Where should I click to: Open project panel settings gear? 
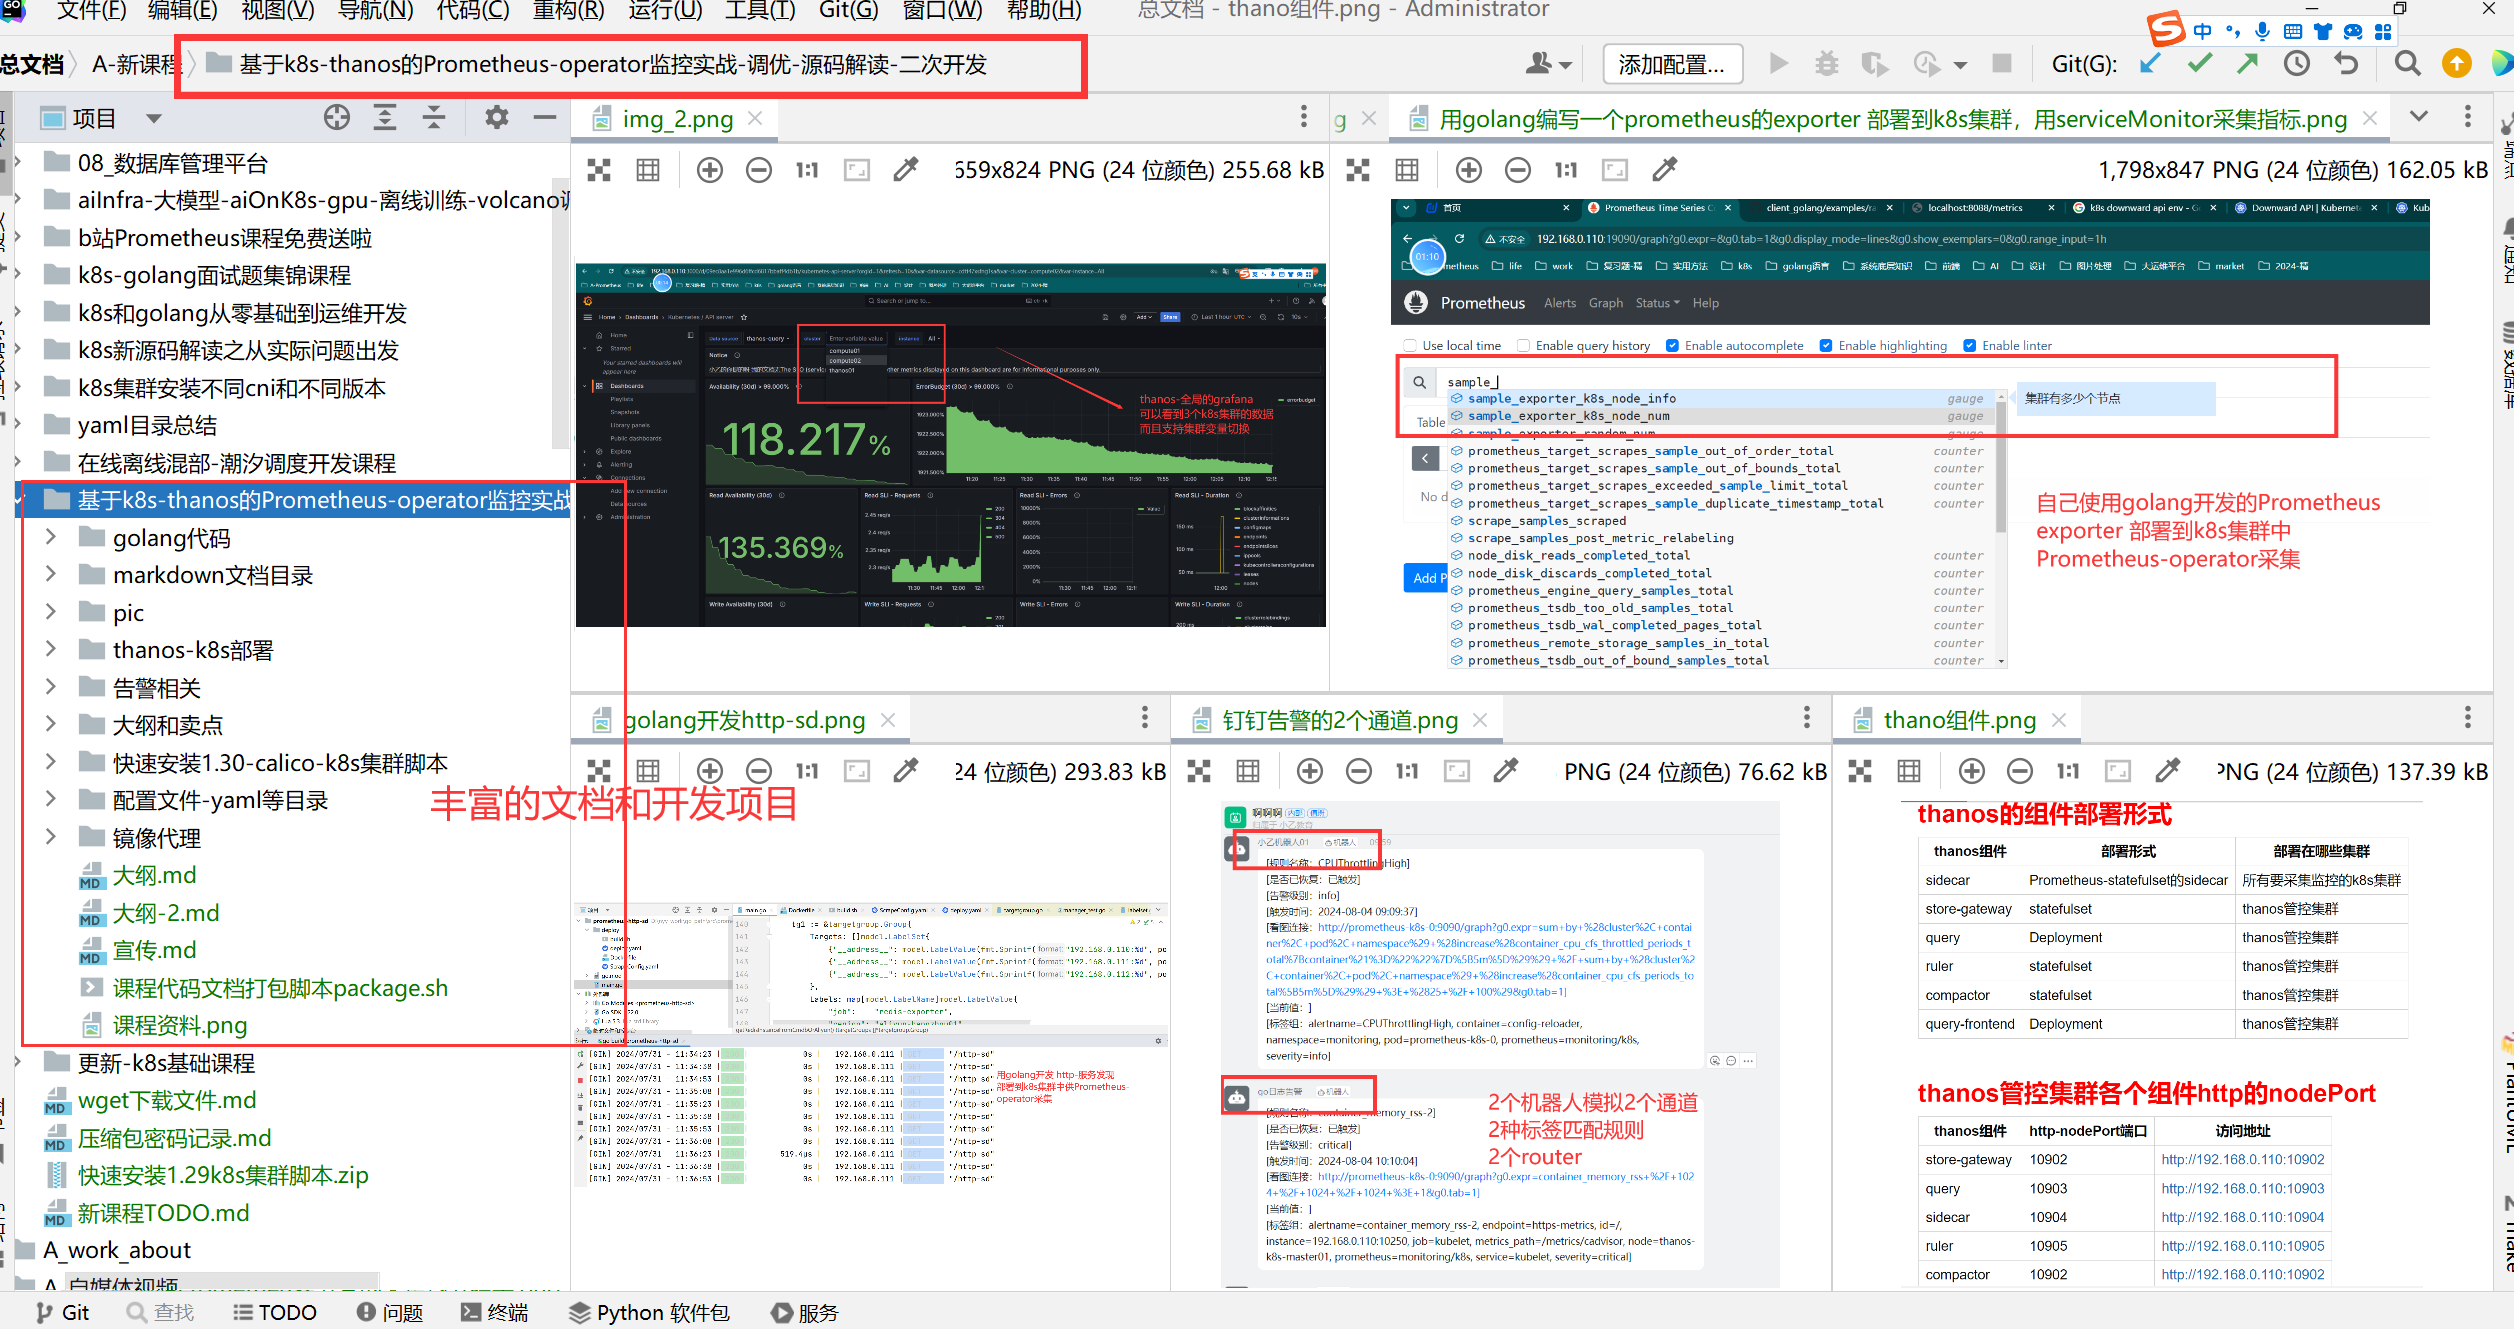(496, 118)
